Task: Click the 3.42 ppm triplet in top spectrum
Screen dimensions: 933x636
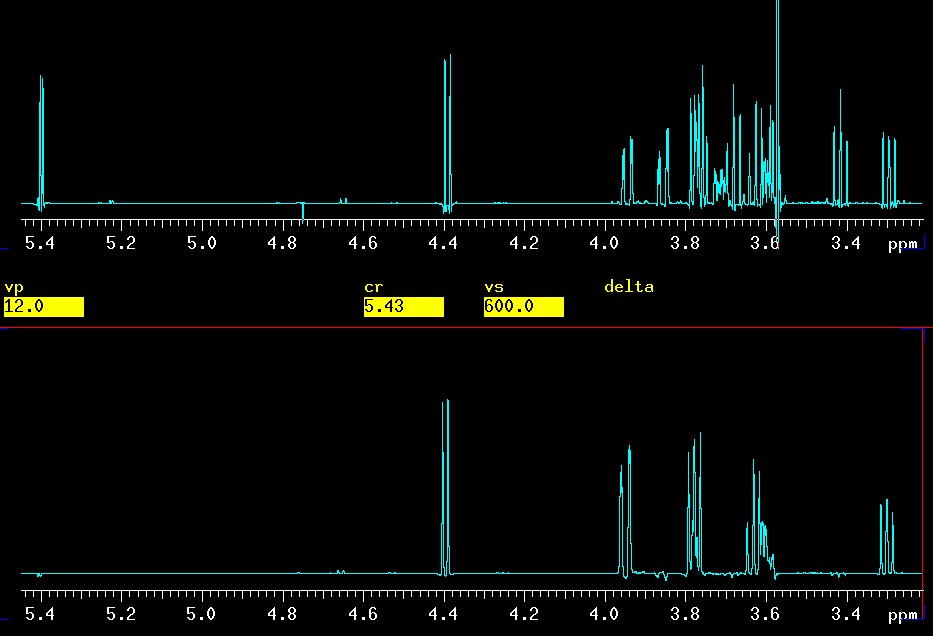Action: 840,149
